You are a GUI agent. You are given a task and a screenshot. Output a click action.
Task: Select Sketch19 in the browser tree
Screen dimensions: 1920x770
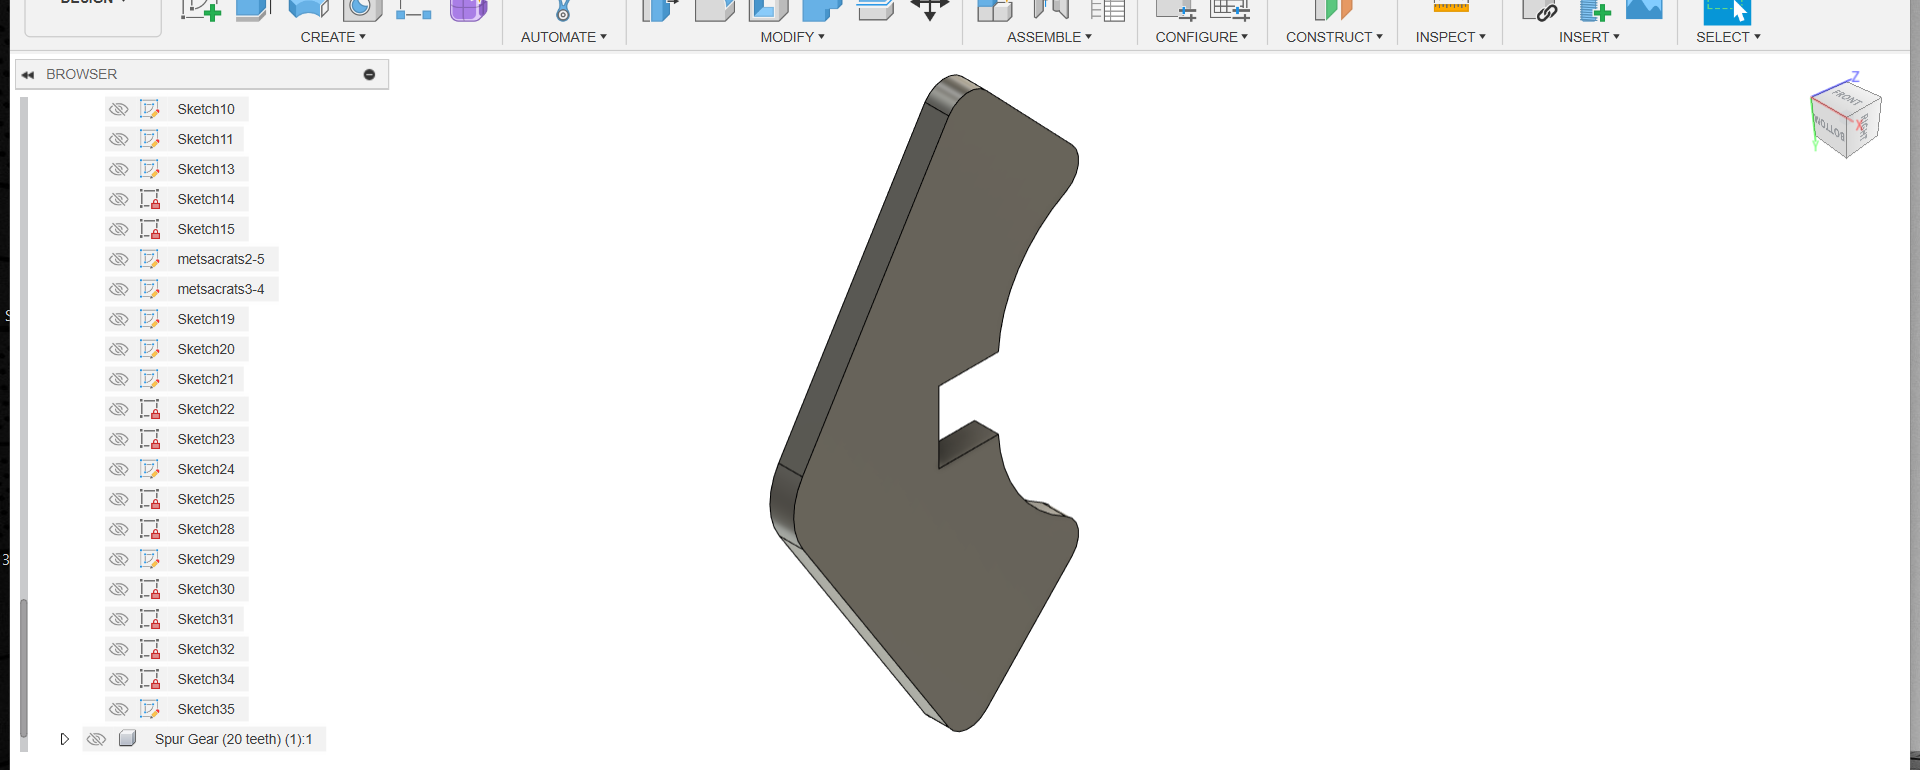206,319
